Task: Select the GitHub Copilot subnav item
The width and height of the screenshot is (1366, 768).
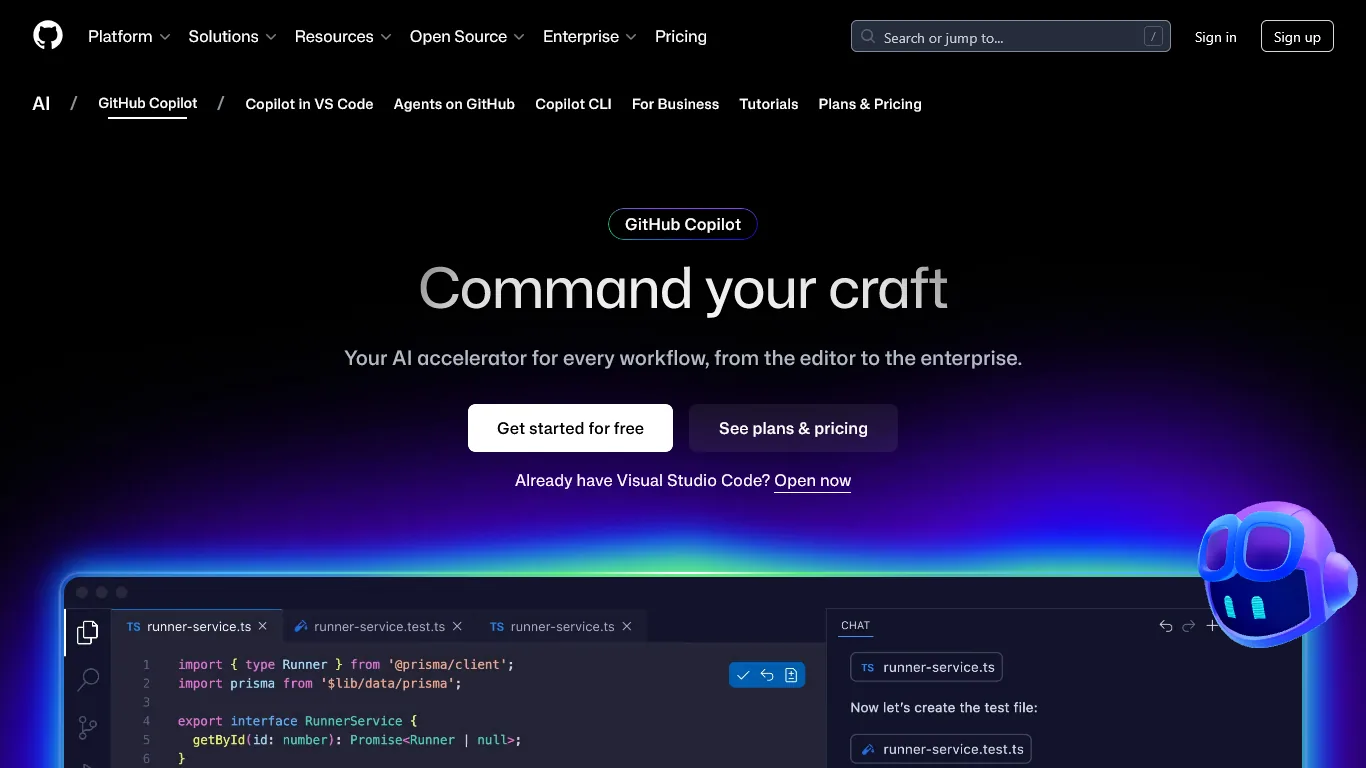Action: (148, 103)
